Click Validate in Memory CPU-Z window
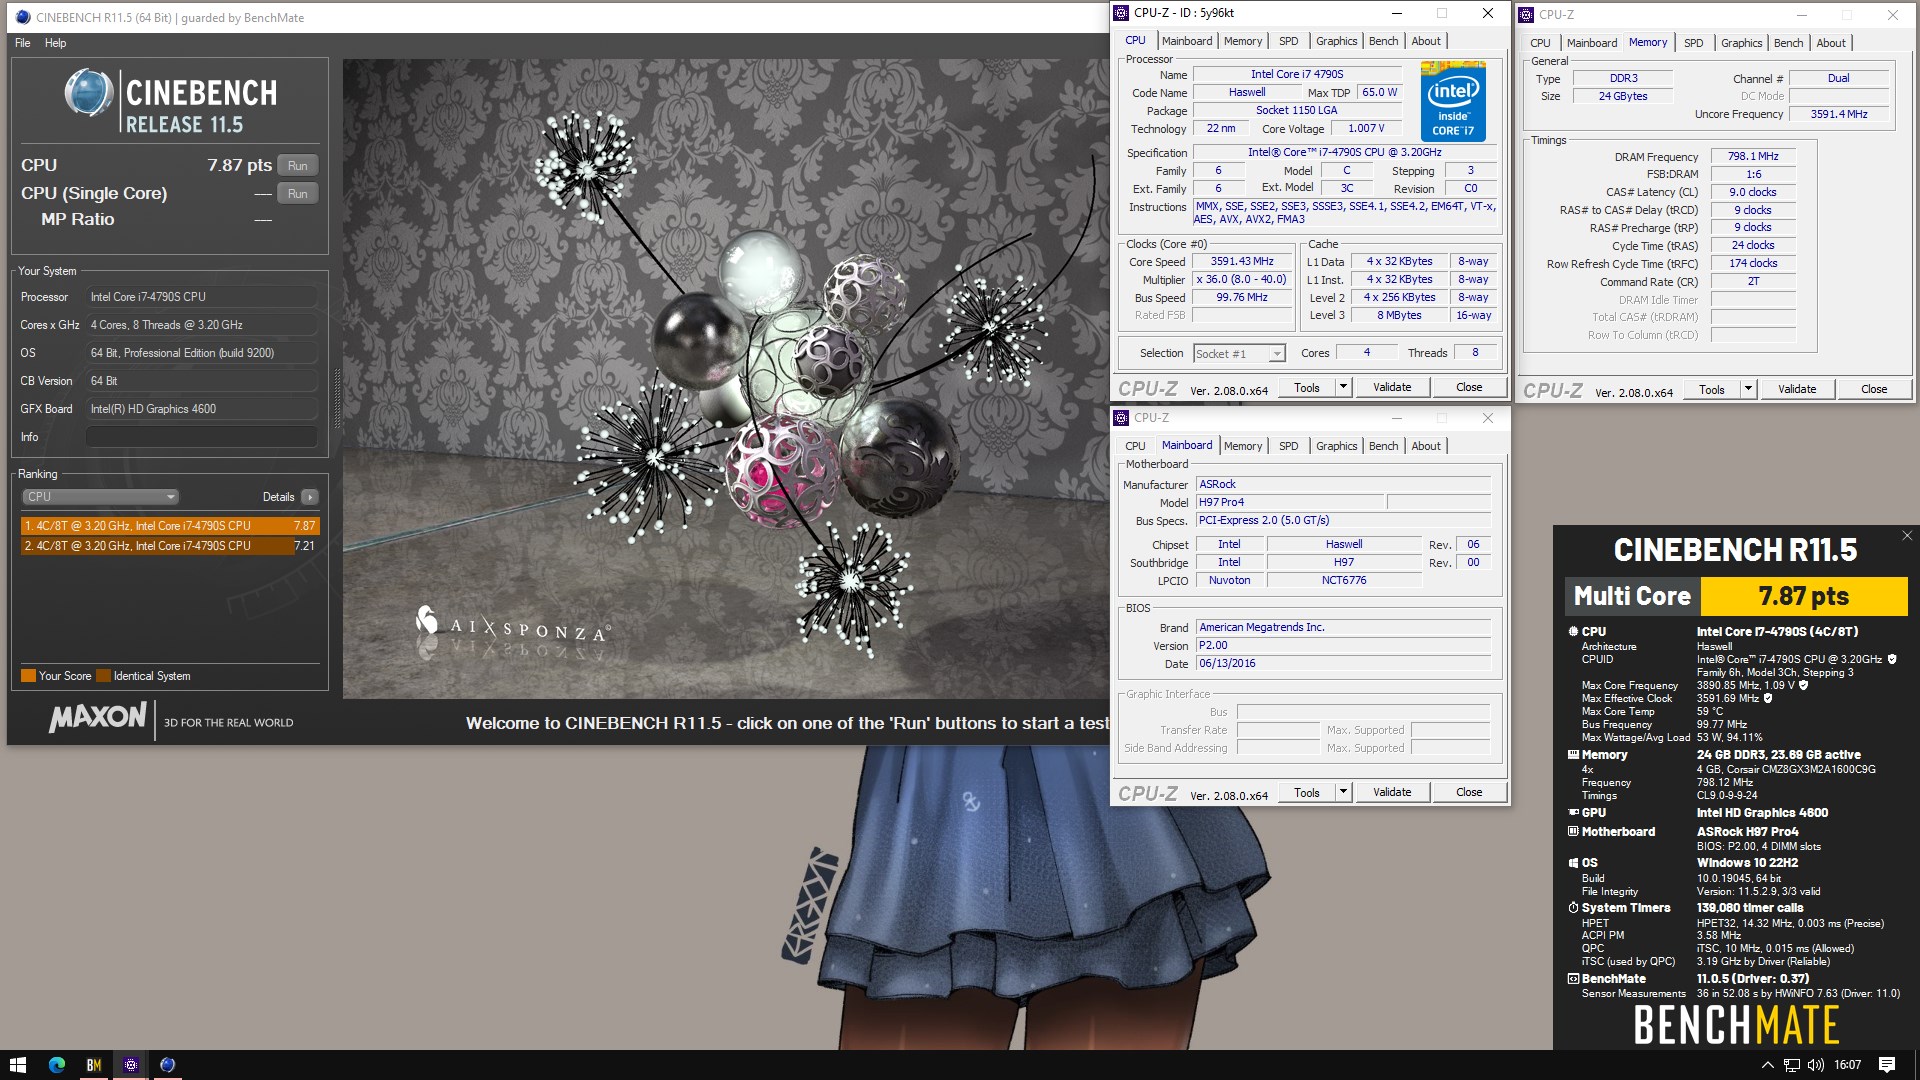 click(1797, 389)
